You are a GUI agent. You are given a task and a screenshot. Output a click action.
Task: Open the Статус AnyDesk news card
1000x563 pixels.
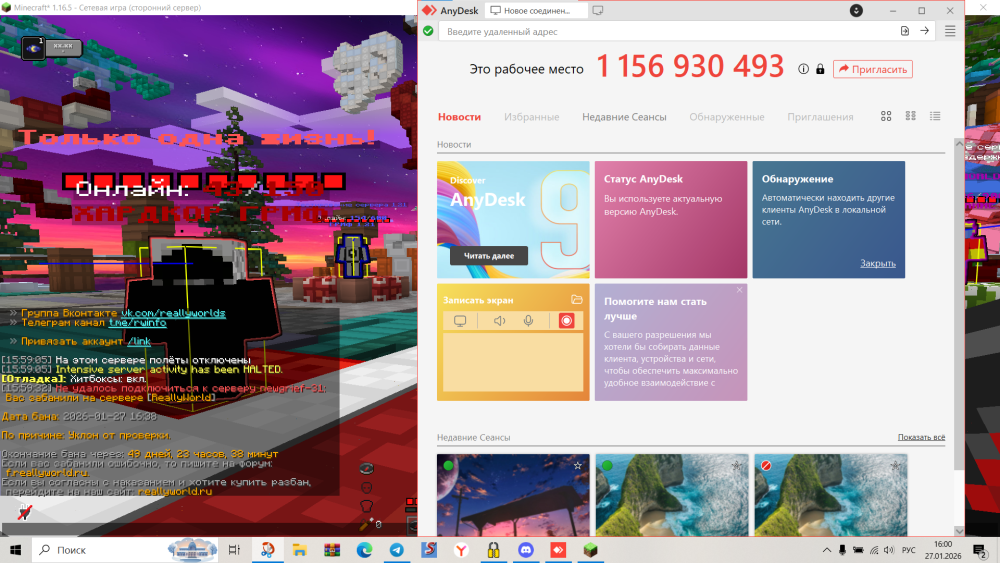point(671,219)
